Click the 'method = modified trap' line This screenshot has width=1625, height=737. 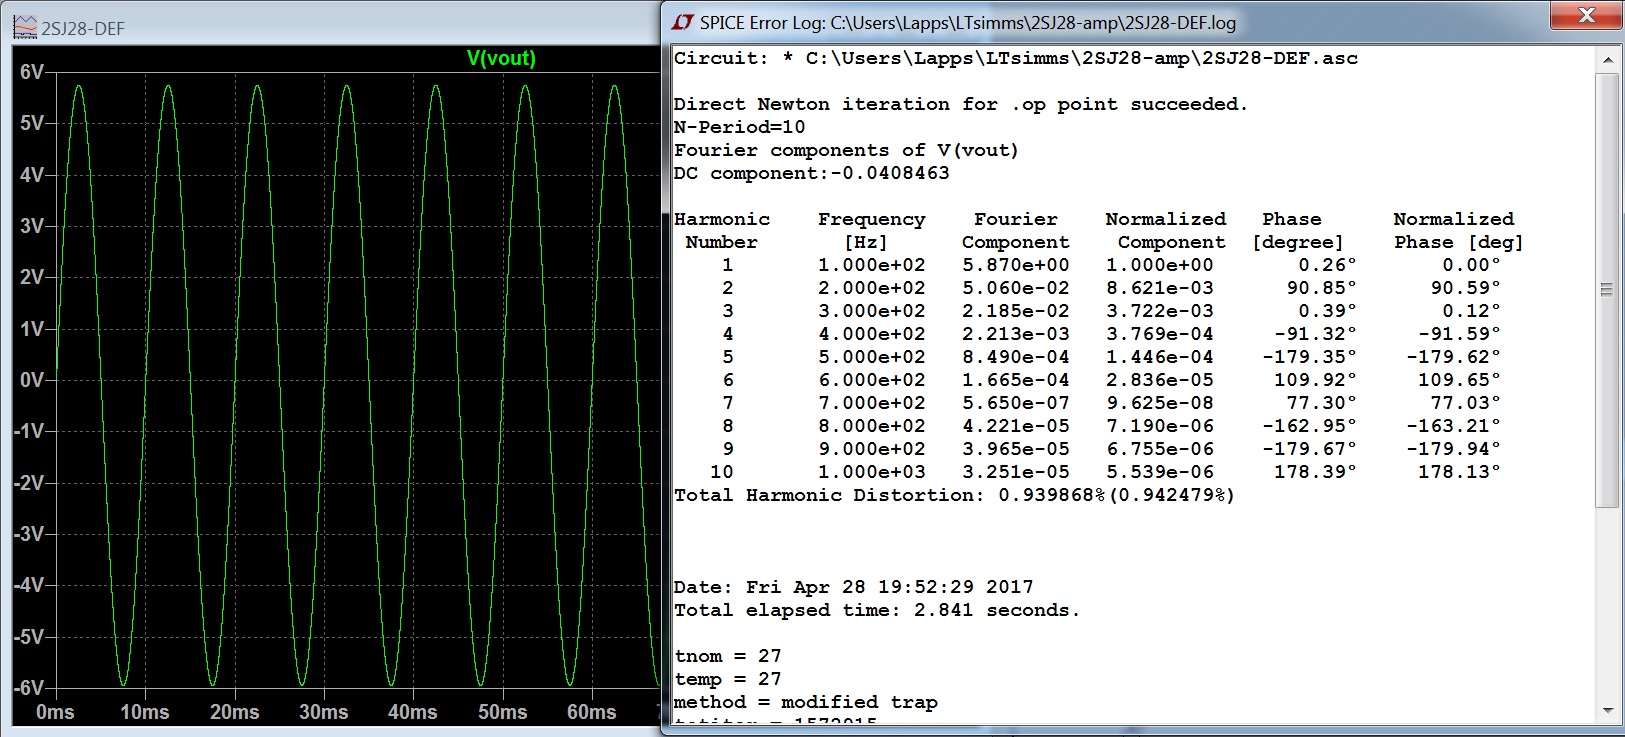[806, 702]
